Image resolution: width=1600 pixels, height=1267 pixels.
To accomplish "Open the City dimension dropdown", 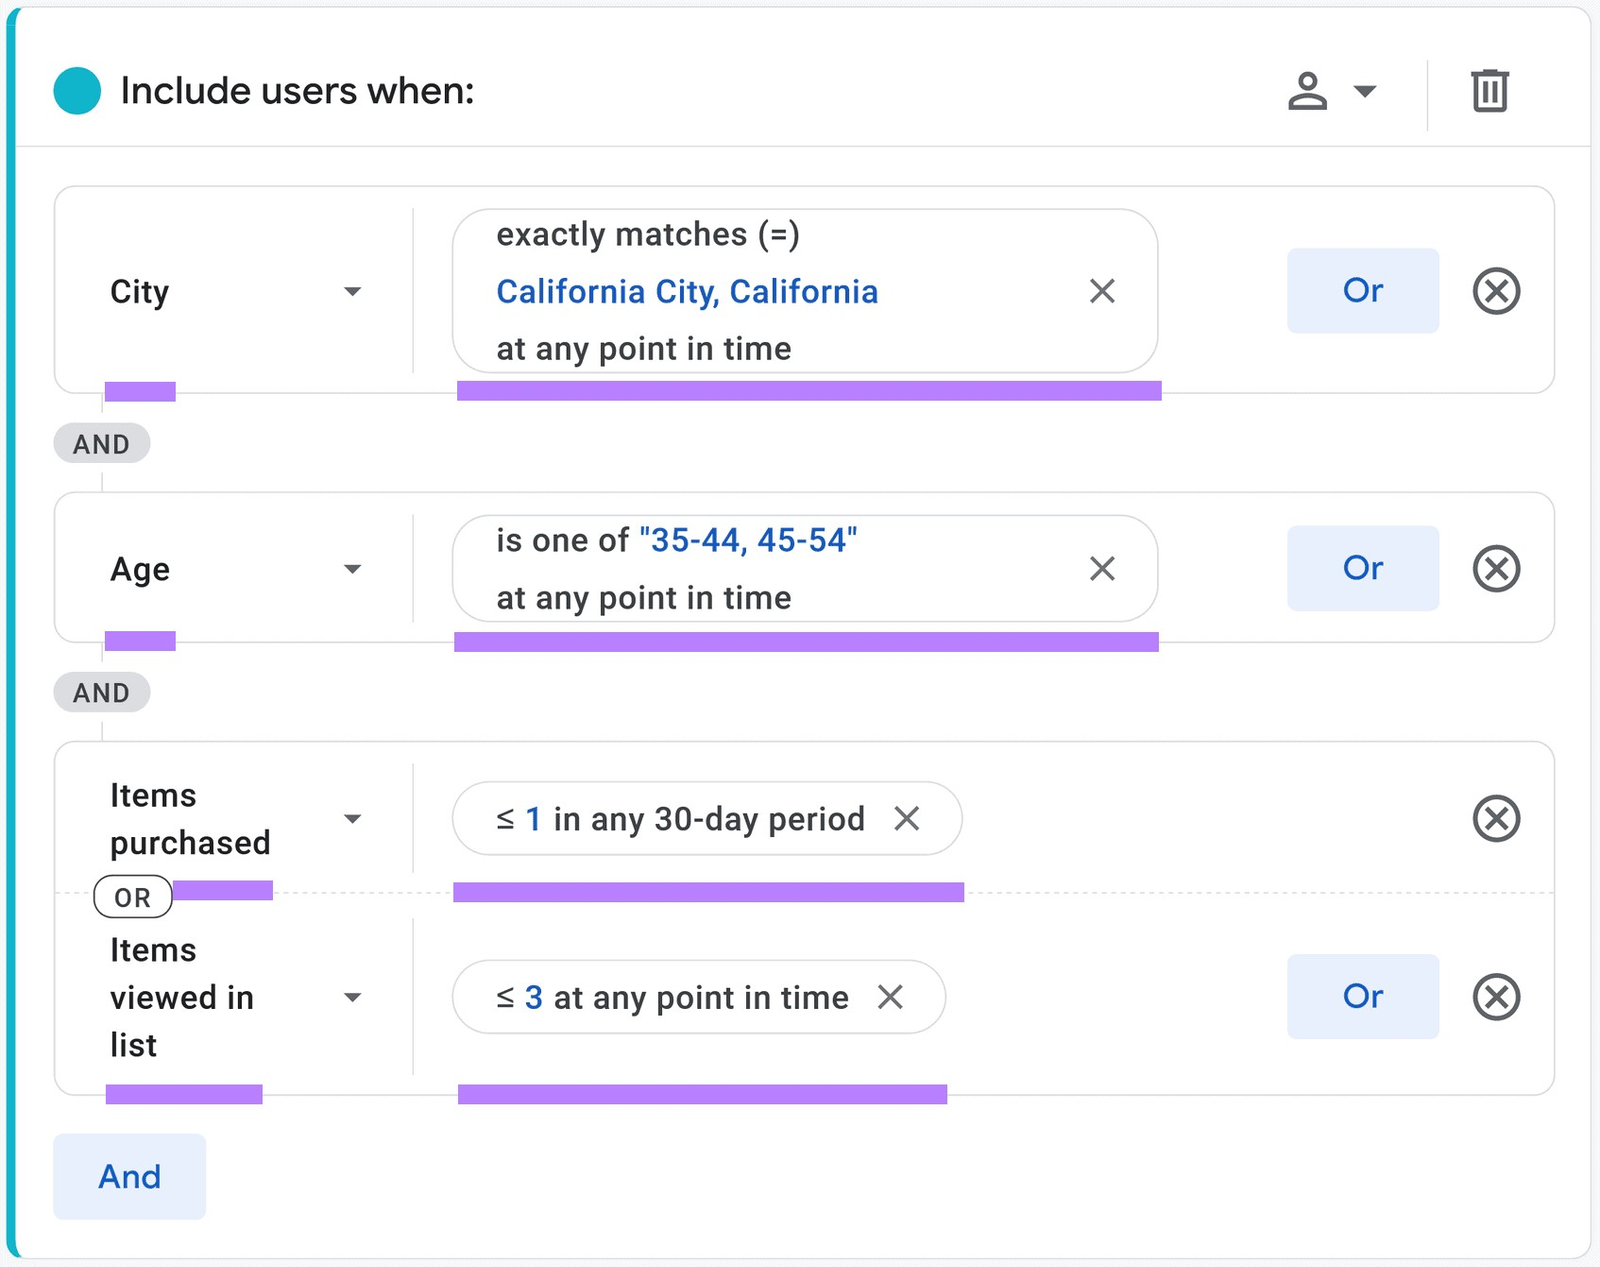I will [352, 291].
